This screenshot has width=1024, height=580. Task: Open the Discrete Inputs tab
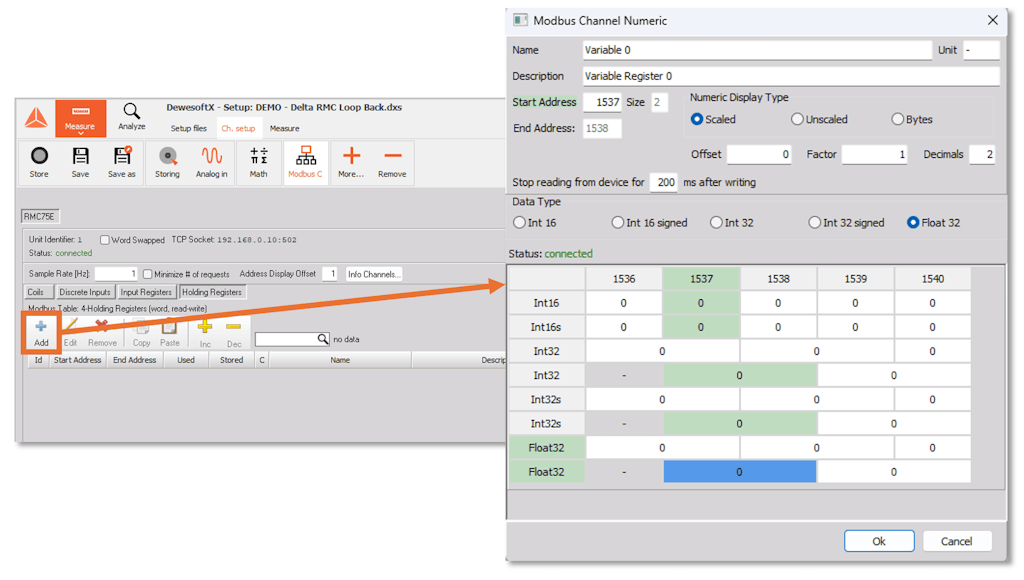pyautogui.click(x=85, y=292)
